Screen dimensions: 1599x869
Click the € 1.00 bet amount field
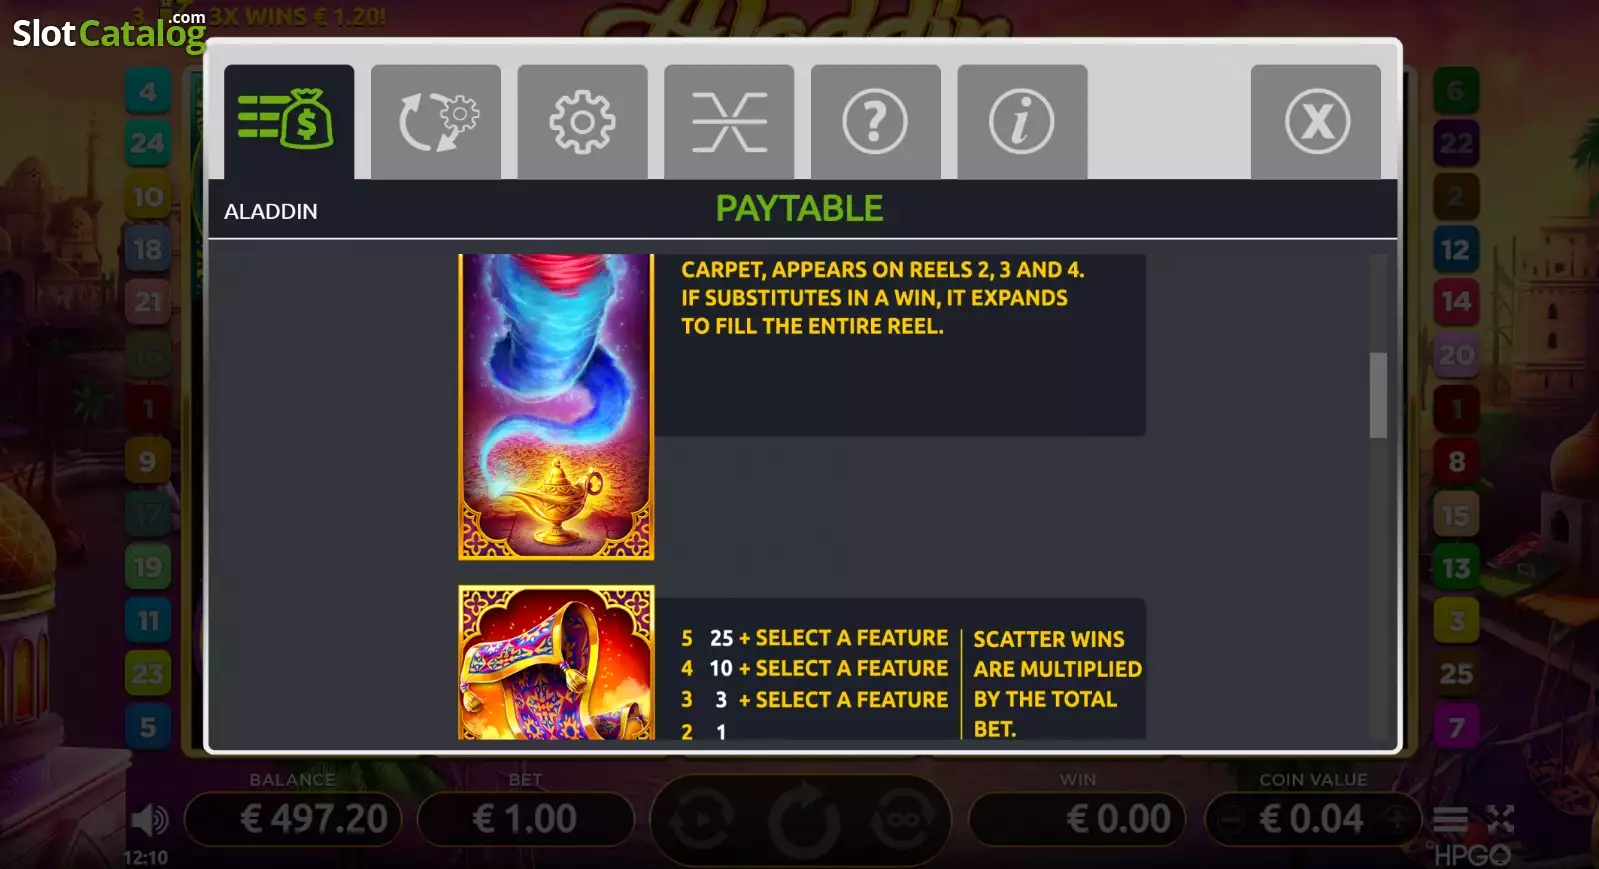525,819
